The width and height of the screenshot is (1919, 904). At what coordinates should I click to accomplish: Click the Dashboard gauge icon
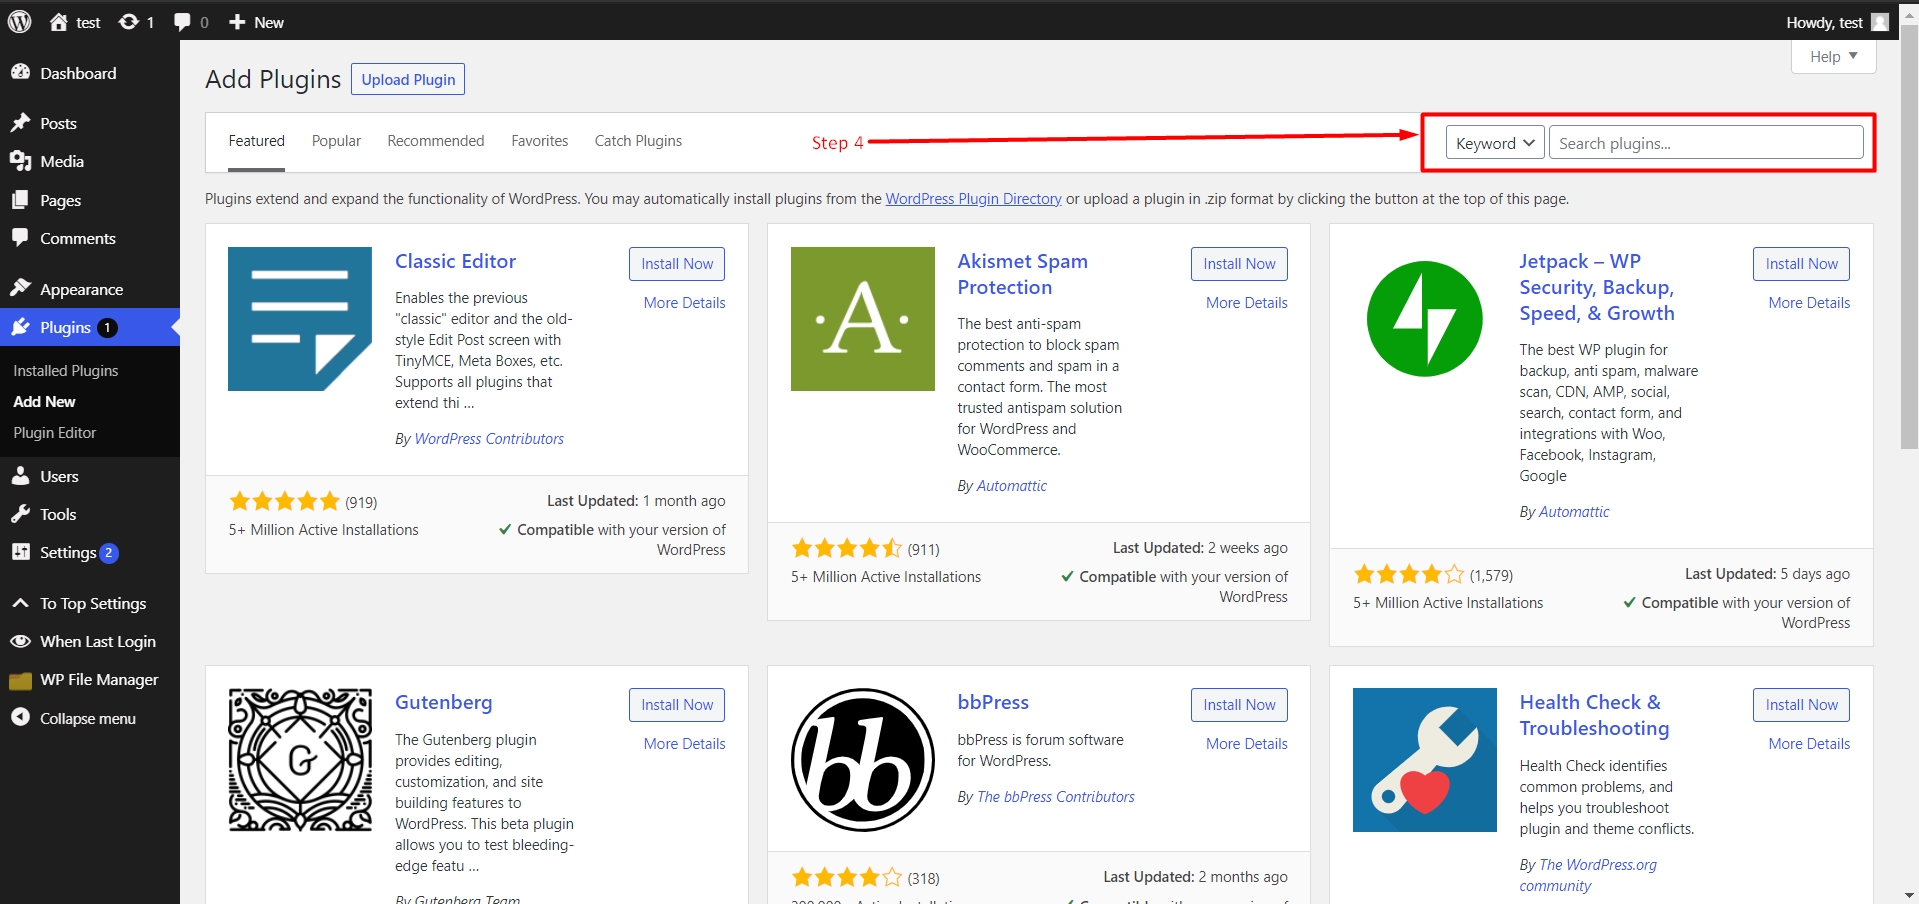coord(20,72)
